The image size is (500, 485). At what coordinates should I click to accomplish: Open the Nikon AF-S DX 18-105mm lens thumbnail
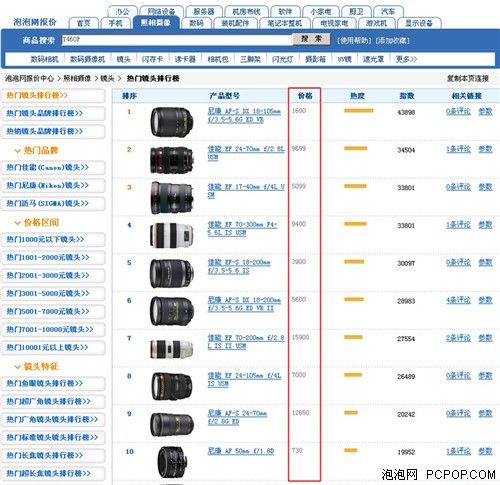pyautogui.click(x=172, y=122)
